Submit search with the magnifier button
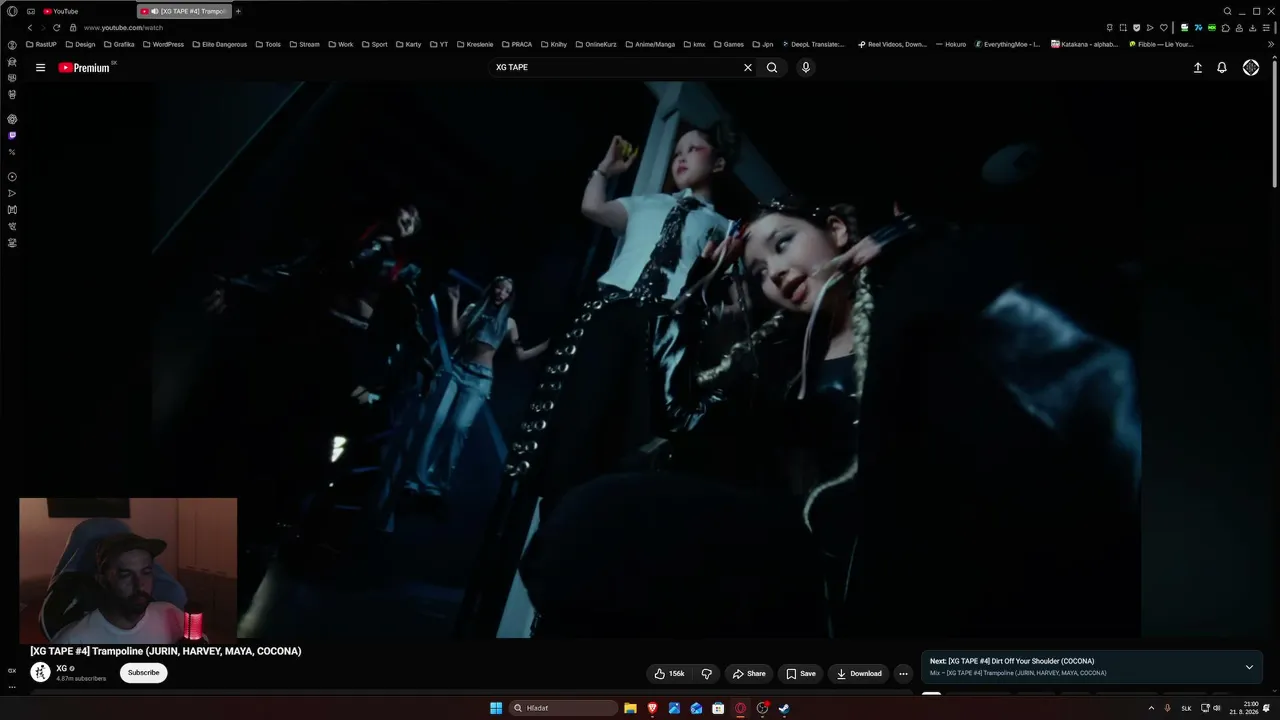Image resolution: width=1280 pixels, height=720 pixels. point(772,68)
